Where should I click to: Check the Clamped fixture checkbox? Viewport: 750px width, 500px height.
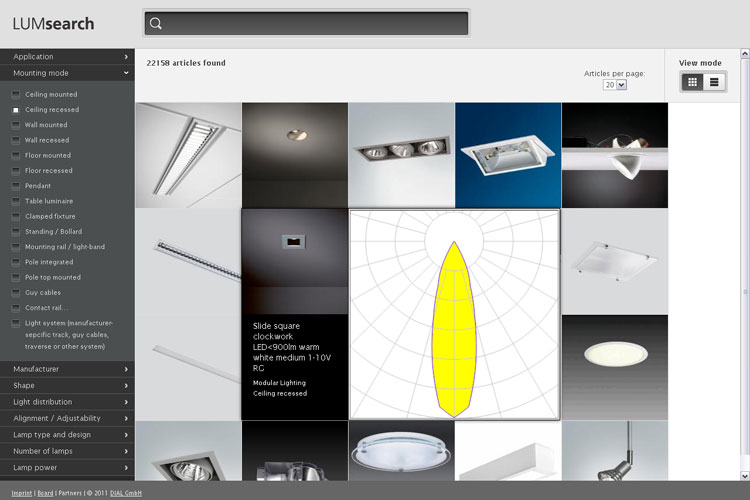point(16,216)
